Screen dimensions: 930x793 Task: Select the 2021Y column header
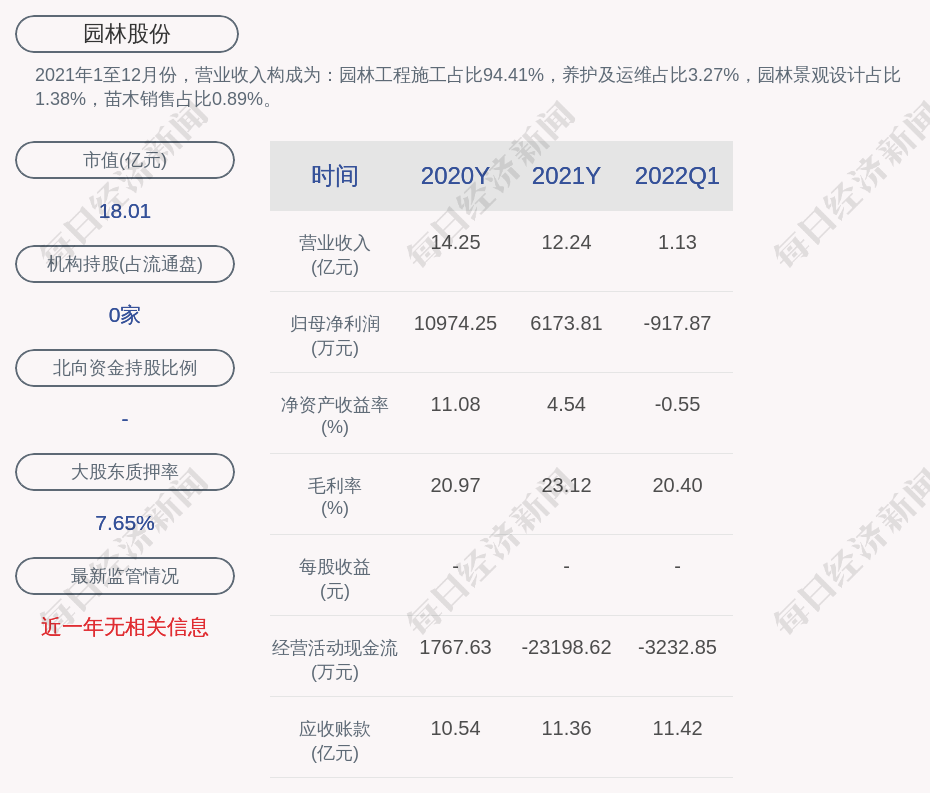tap(566, 176)
